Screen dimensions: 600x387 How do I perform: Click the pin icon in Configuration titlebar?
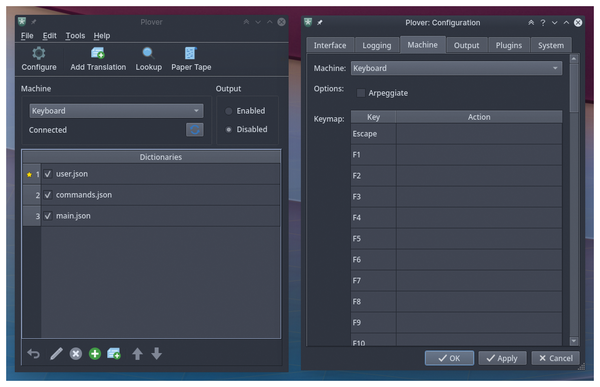click(320, 23)
